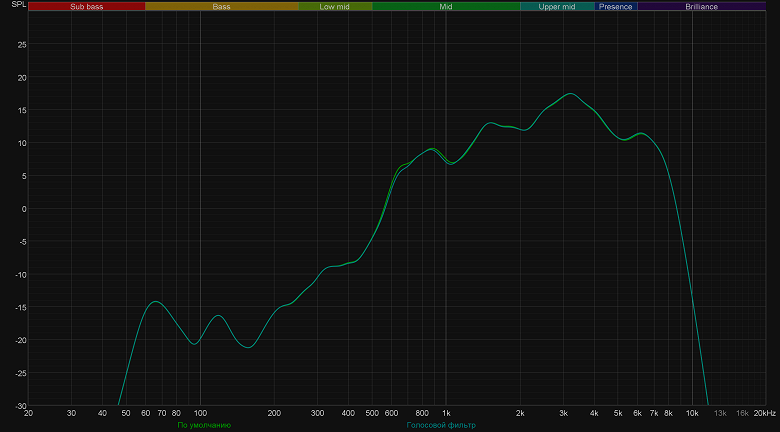Click the 15 dB level axis label
The width and height of the screenshot is (780, 432).
pos(22,110)
